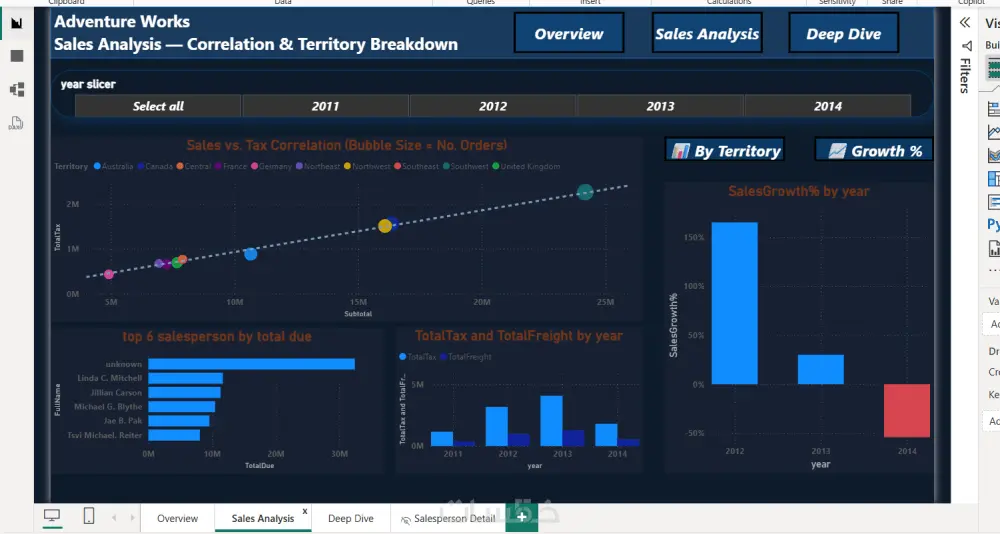The image size is (1000, 534).
Task: Select Canada in the Territory legend
Action: [x=155, y=166]
